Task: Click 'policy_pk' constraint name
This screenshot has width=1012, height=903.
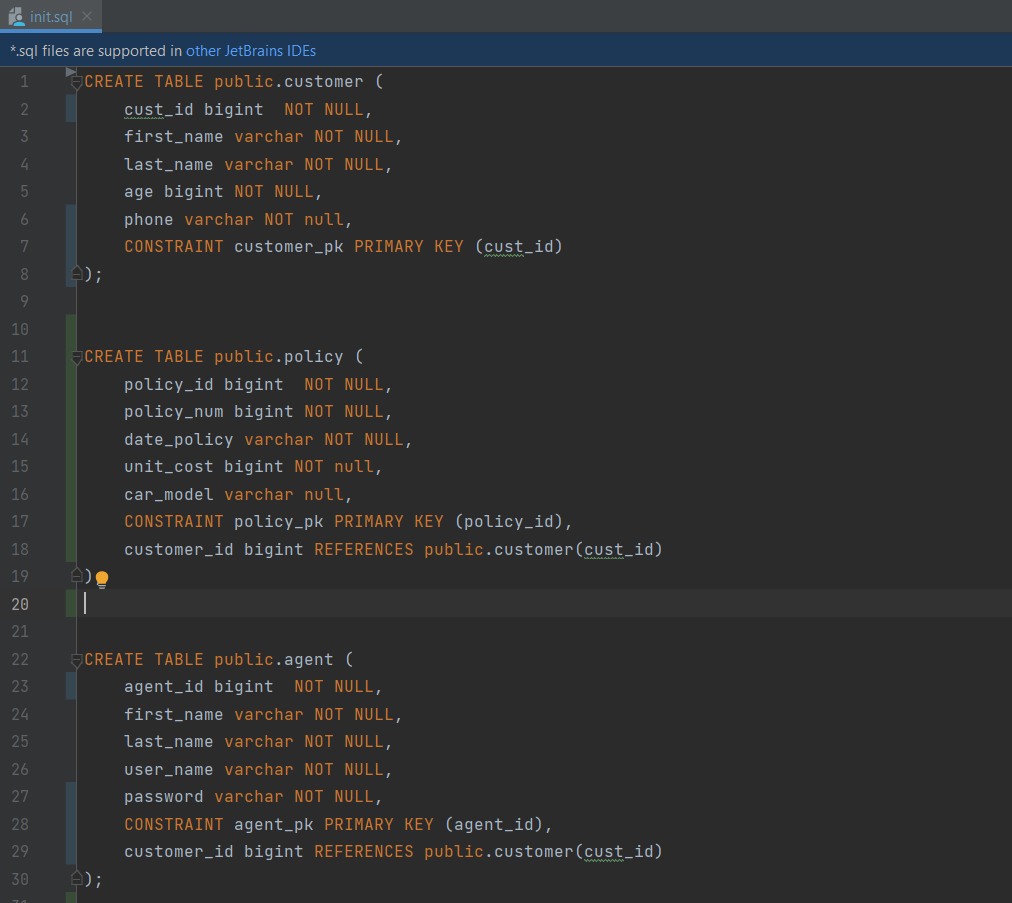Action: [279, 522]
